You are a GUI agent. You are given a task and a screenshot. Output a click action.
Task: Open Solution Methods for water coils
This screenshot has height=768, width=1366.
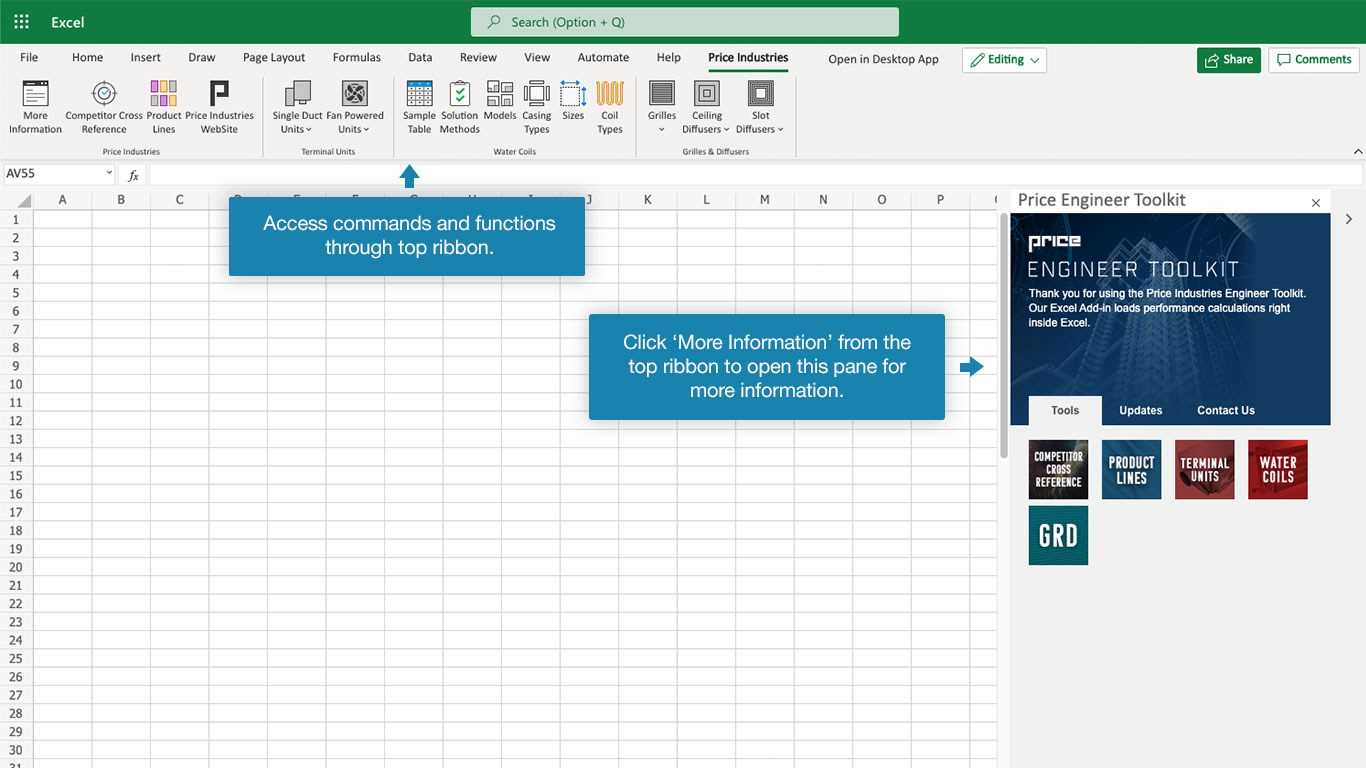tap(459, 107)
